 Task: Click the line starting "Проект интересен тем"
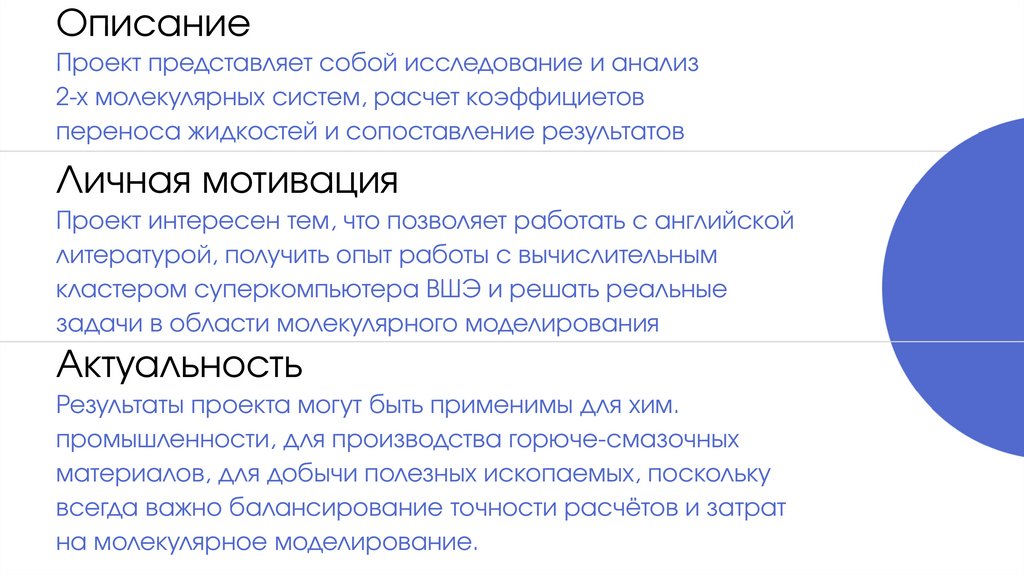click(425, 220)
